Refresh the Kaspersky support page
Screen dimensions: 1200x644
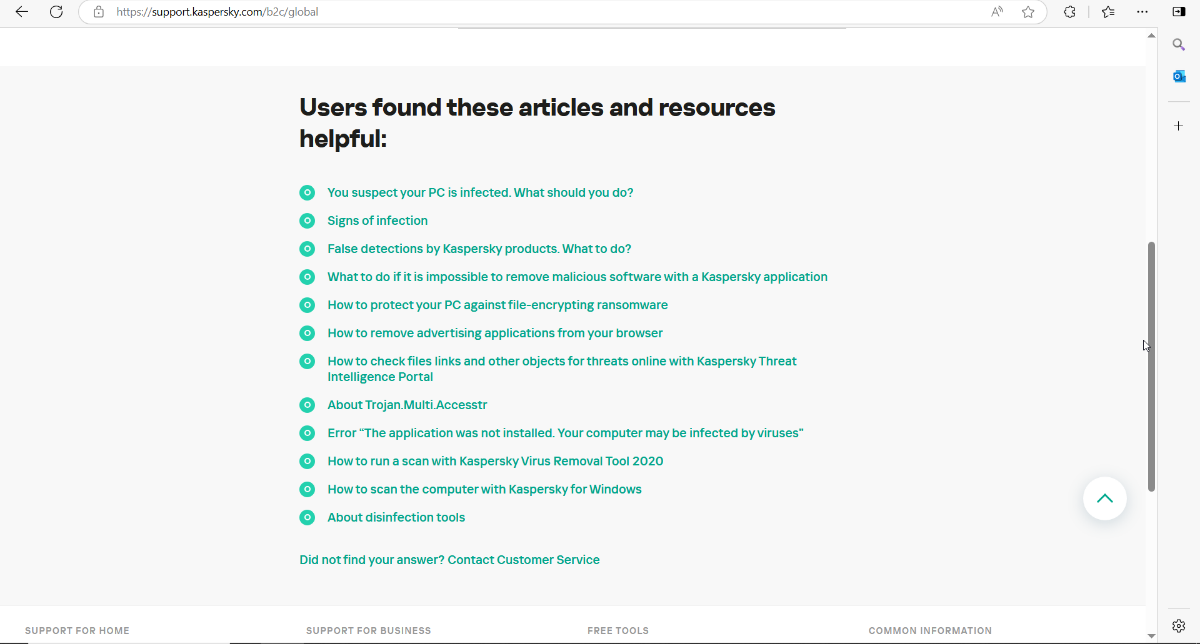coord(56,12)
